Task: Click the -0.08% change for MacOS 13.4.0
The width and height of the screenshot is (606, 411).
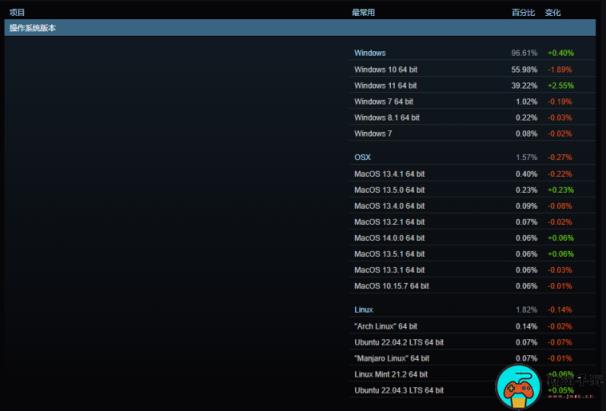Action: [x=560, y=206]
